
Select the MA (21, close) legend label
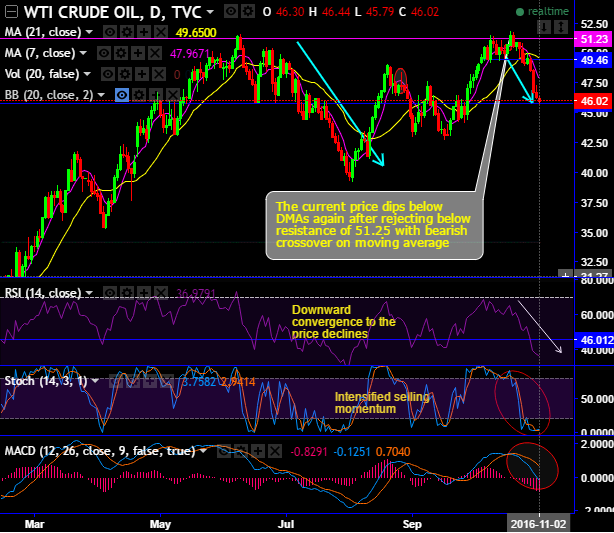click(x=43, y=32)
